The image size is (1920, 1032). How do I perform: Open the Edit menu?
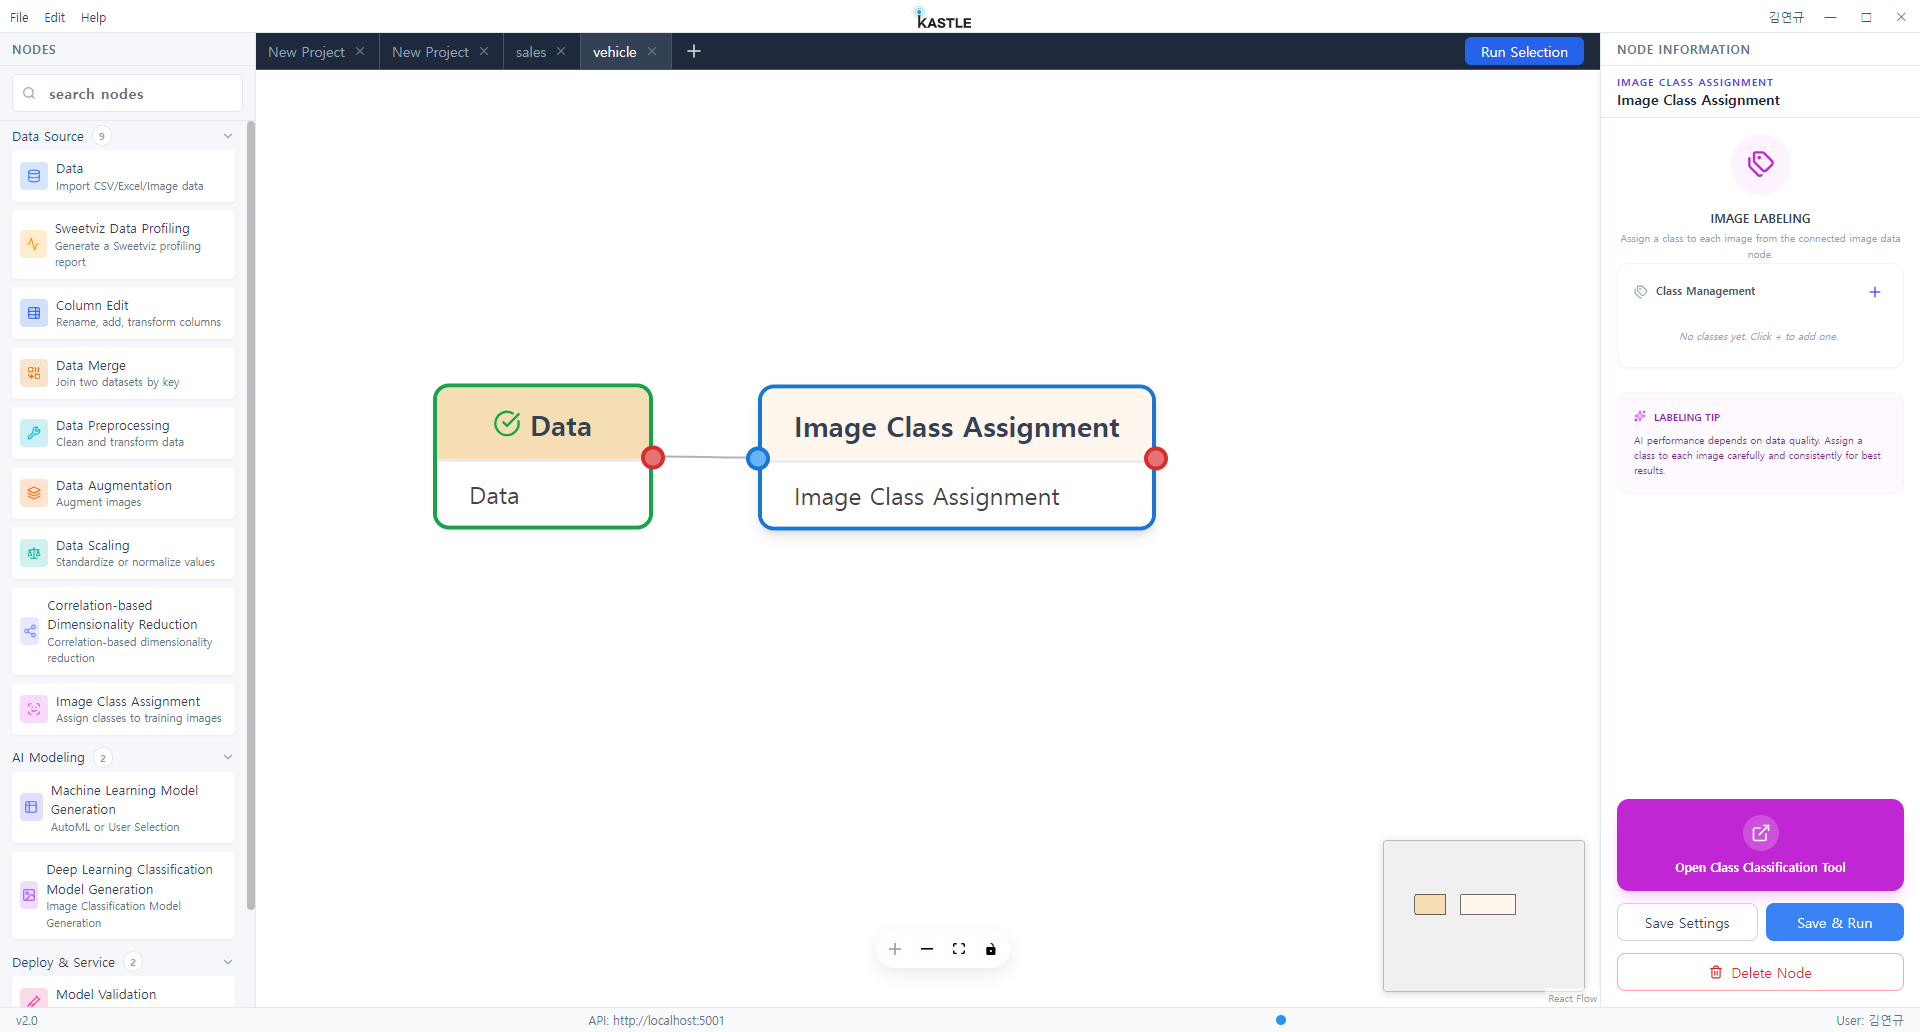tap(55, 17)
